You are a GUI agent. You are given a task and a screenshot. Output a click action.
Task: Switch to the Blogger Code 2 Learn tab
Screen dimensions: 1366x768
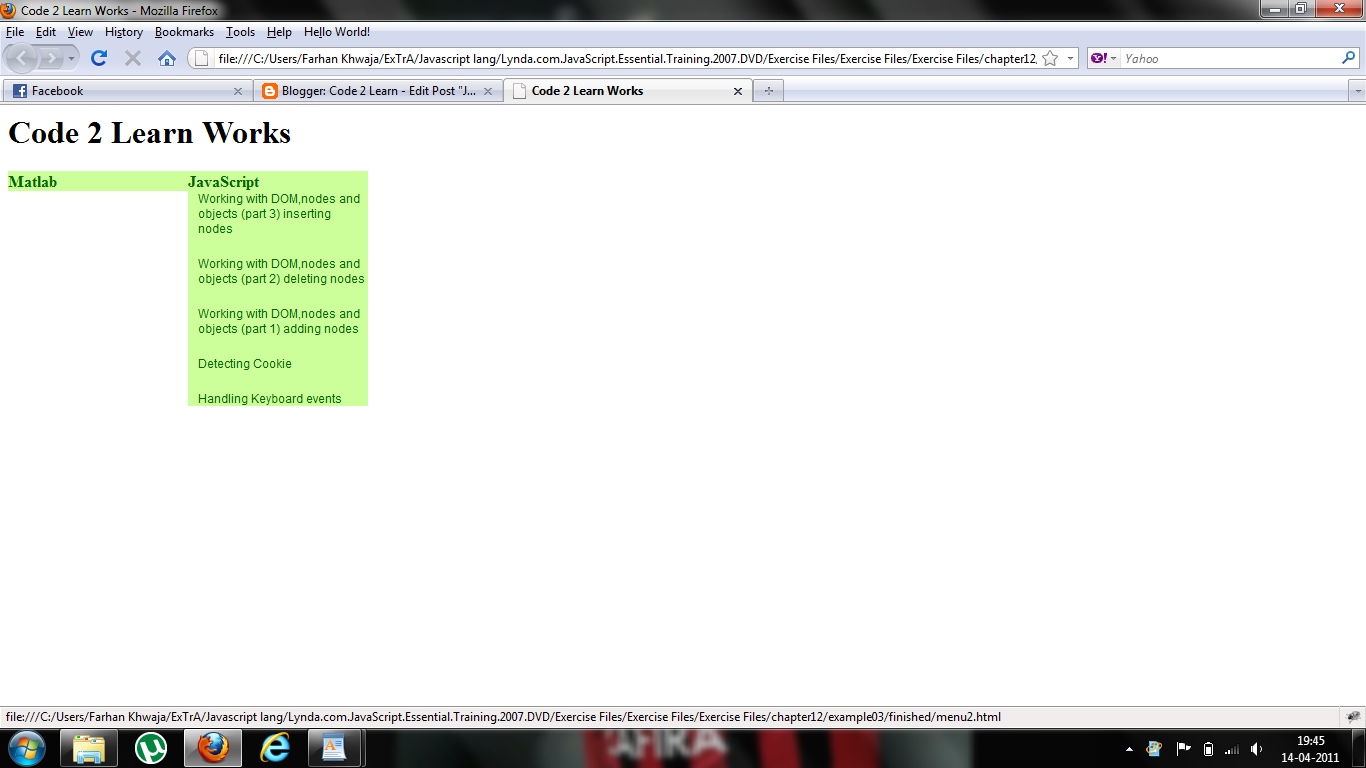[x=377, y=91]
